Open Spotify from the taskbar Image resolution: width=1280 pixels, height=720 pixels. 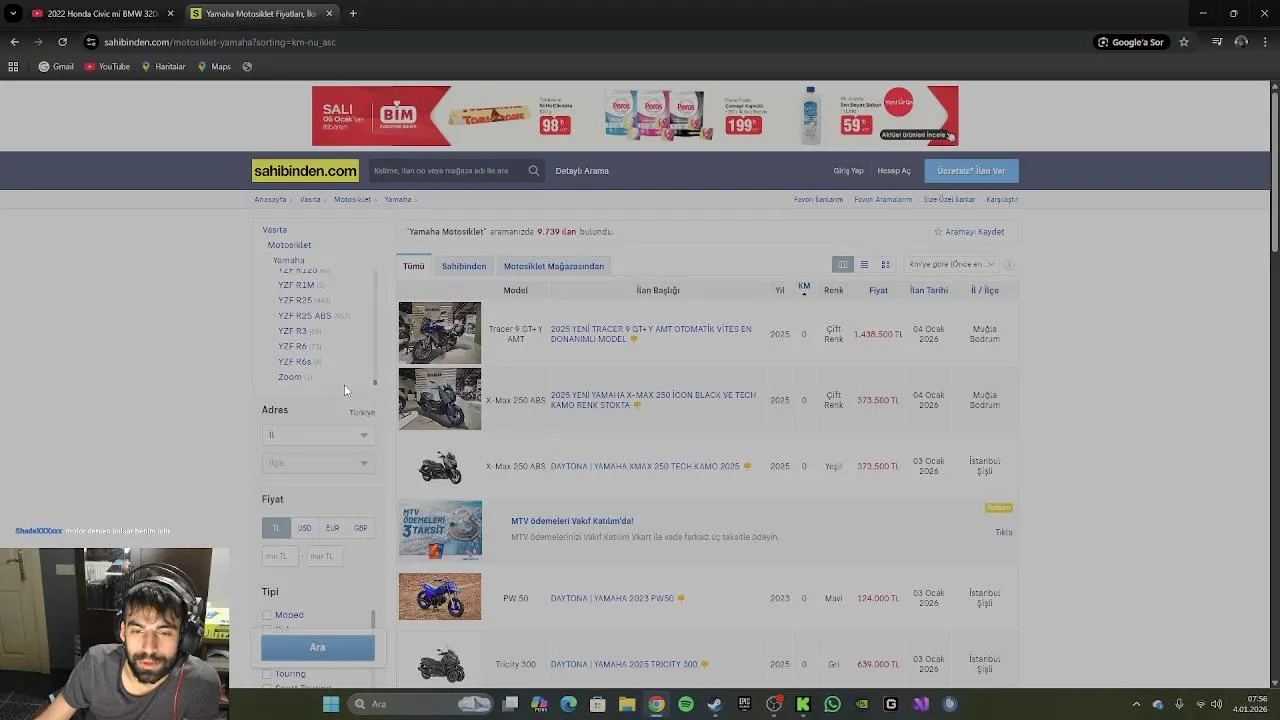pos(686,704)
